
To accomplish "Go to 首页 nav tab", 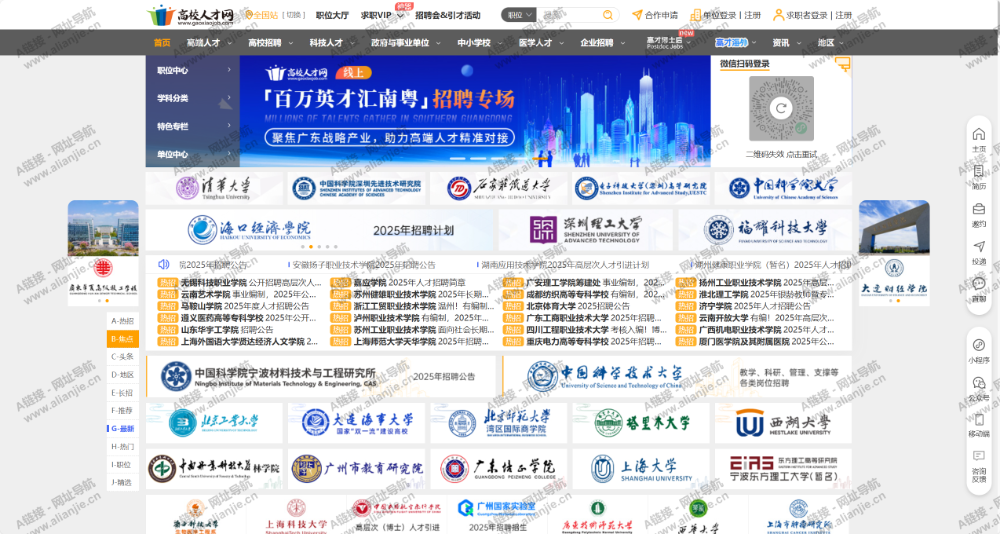I will pos(162,43).
